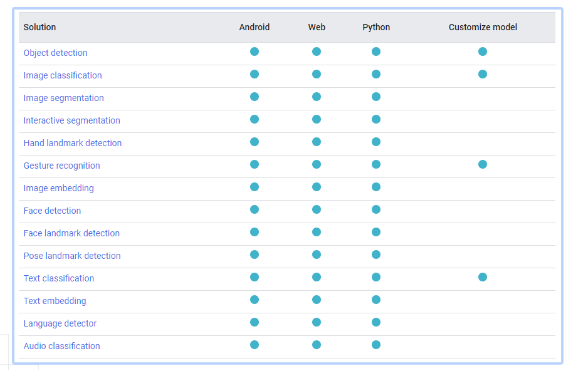Click Python dot in Text embedding row
572x370 pixels.
coord(376,300)
